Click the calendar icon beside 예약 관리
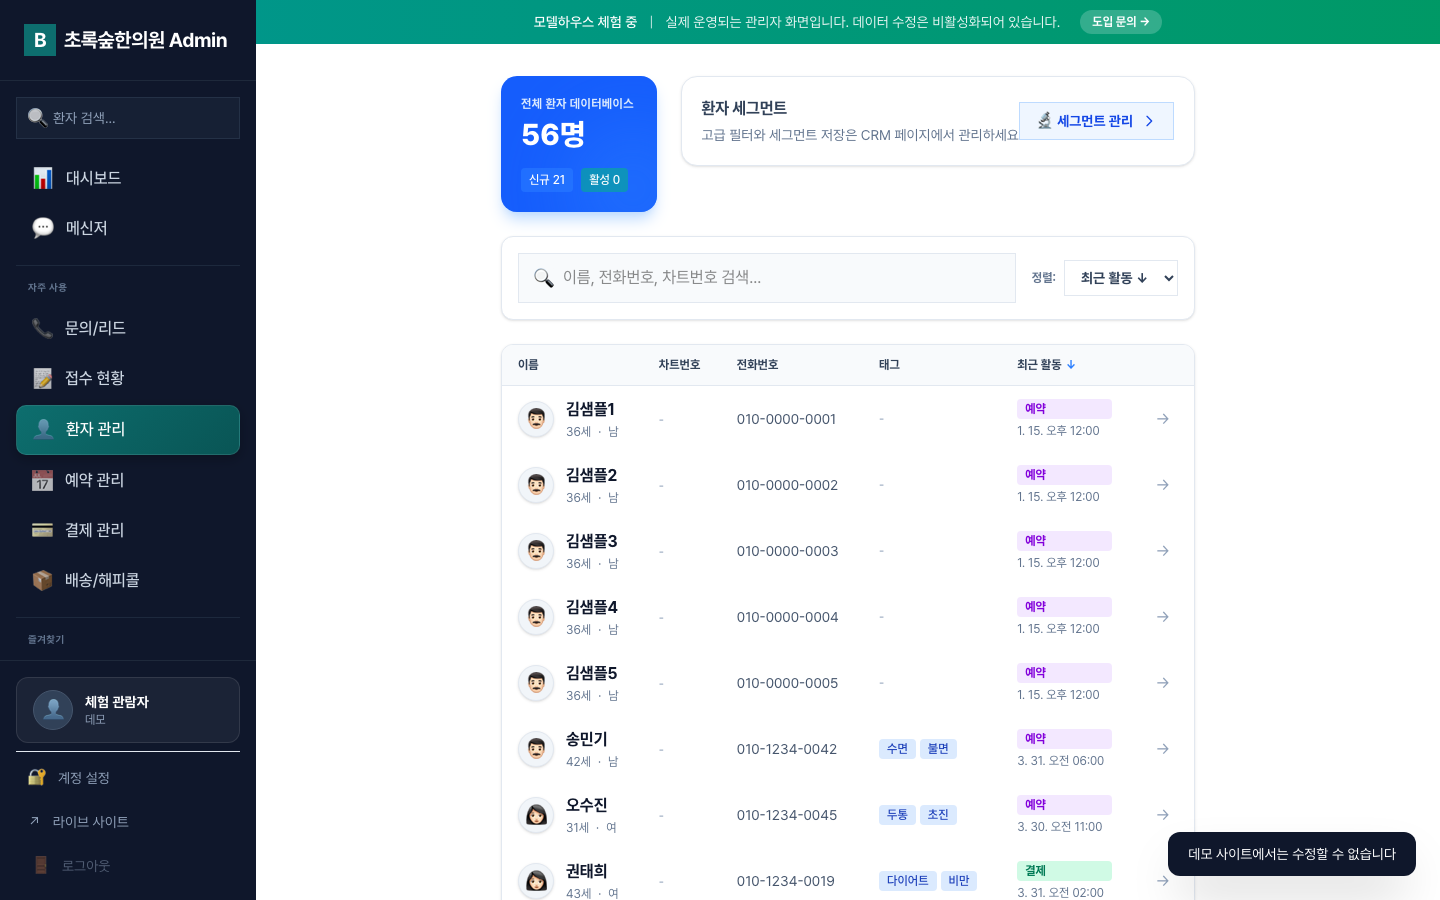This screenshot has width=1440, height=900. tap(42, 480)
